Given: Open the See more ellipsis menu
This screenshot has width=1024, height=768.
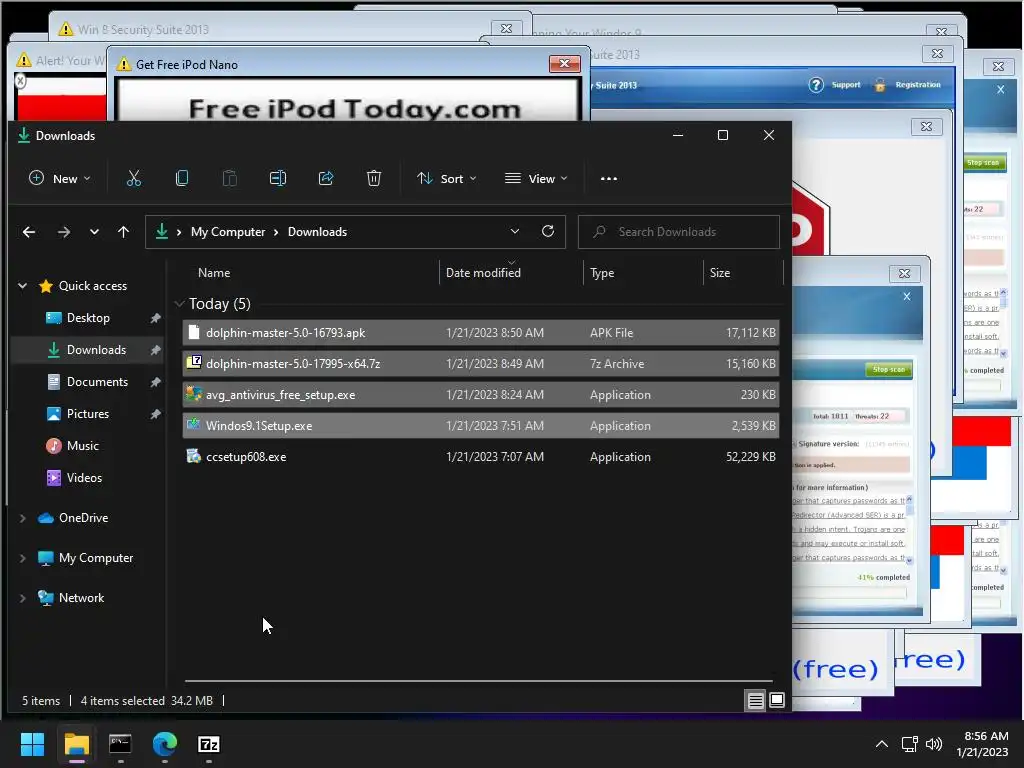Looking at the screenshot, I should pos(609,178).
